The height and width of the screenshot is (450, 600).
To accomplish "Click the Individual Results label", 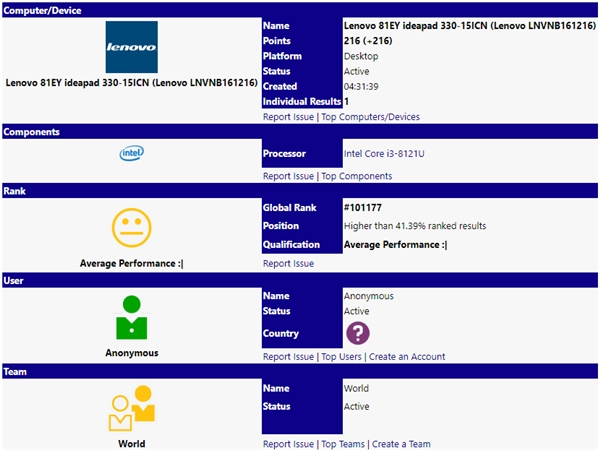I will tap(302, 101).
